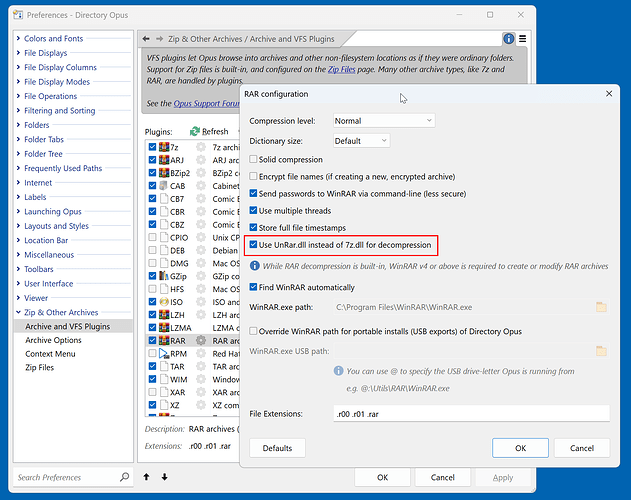
Task: Open the Compression level dropdown
Action: (384, 120)
